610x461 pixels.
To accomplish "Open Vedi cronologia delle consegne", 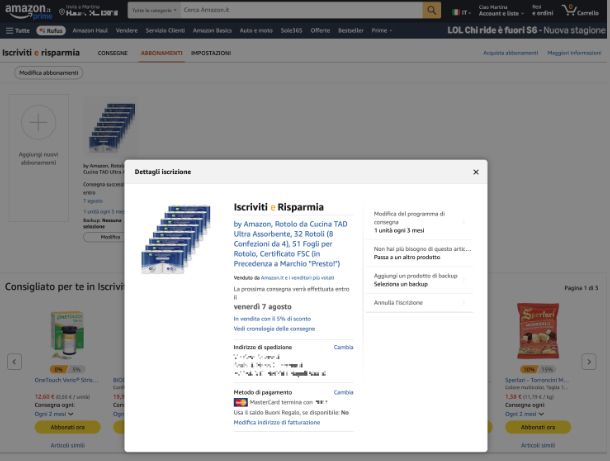I will [274, 329].
